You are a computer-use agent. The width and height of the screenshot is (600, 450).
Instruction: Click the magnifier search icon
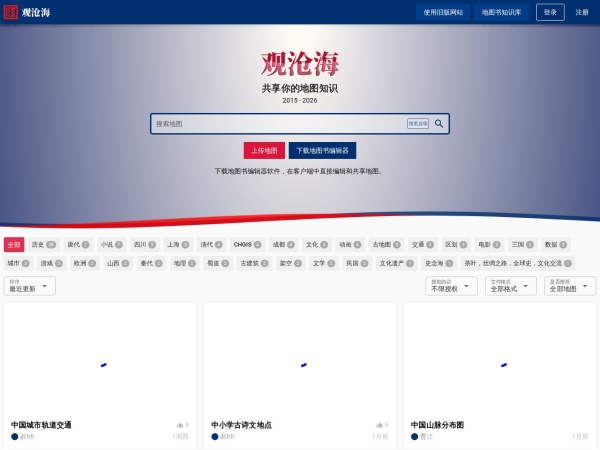coord(439,124)
